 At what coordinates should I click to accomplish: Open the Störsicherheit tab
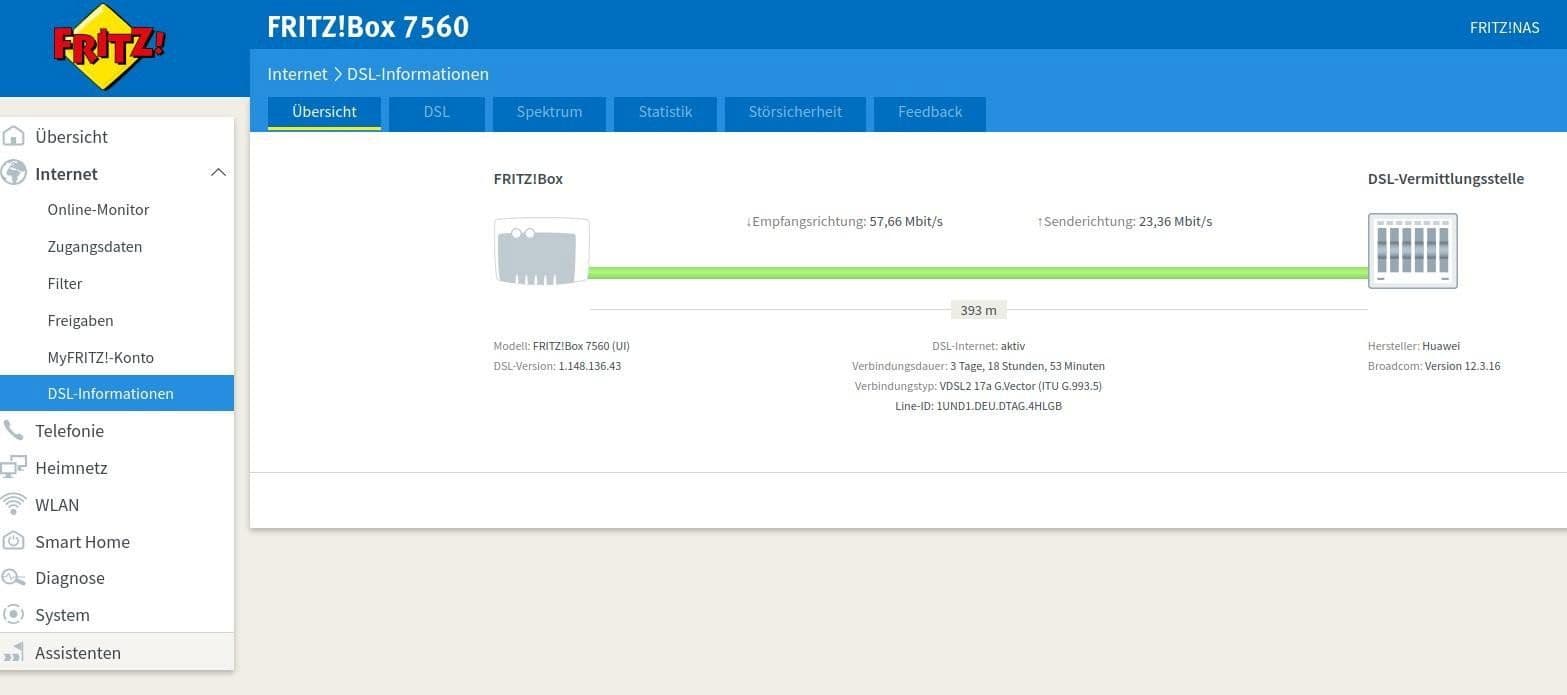pos(795,113)
